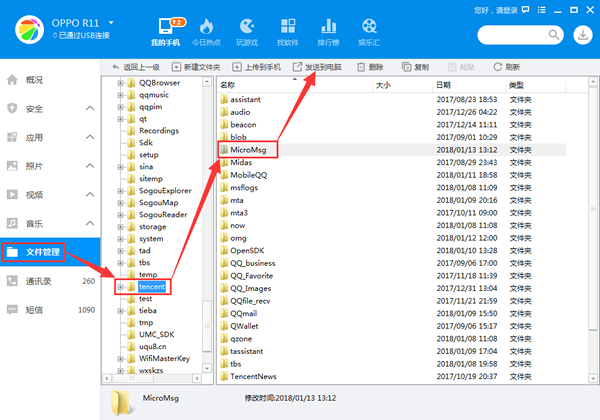600x420 pixels.
Task: Click 您好，请登录 login link
Action: (496, 10)
